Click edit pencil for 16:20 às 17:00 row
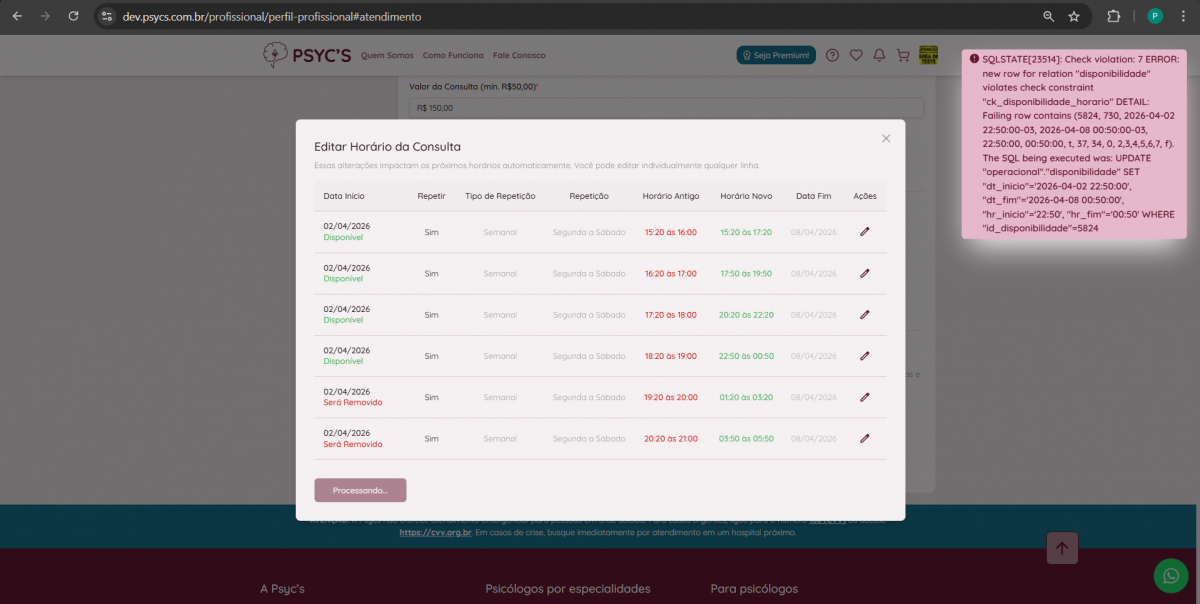This screenshot has width=1200, height=604. click(x=864, y=273)
